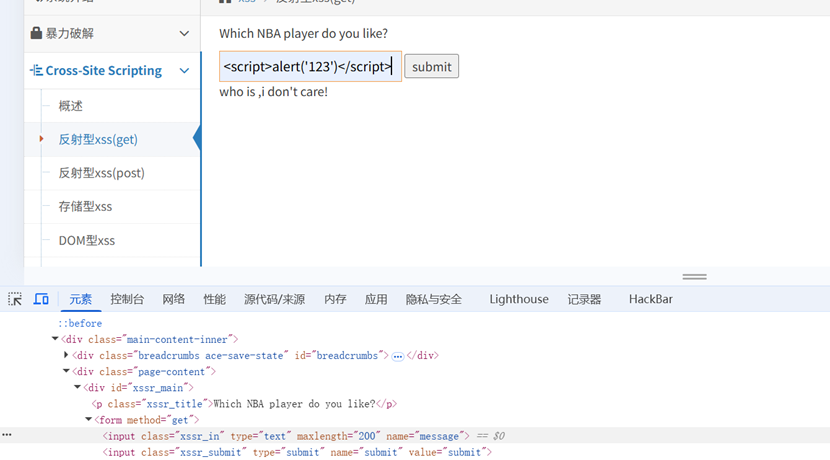Click the name="message" attribute text
Screen dimensions: 830x460
(x=425, y=436)
